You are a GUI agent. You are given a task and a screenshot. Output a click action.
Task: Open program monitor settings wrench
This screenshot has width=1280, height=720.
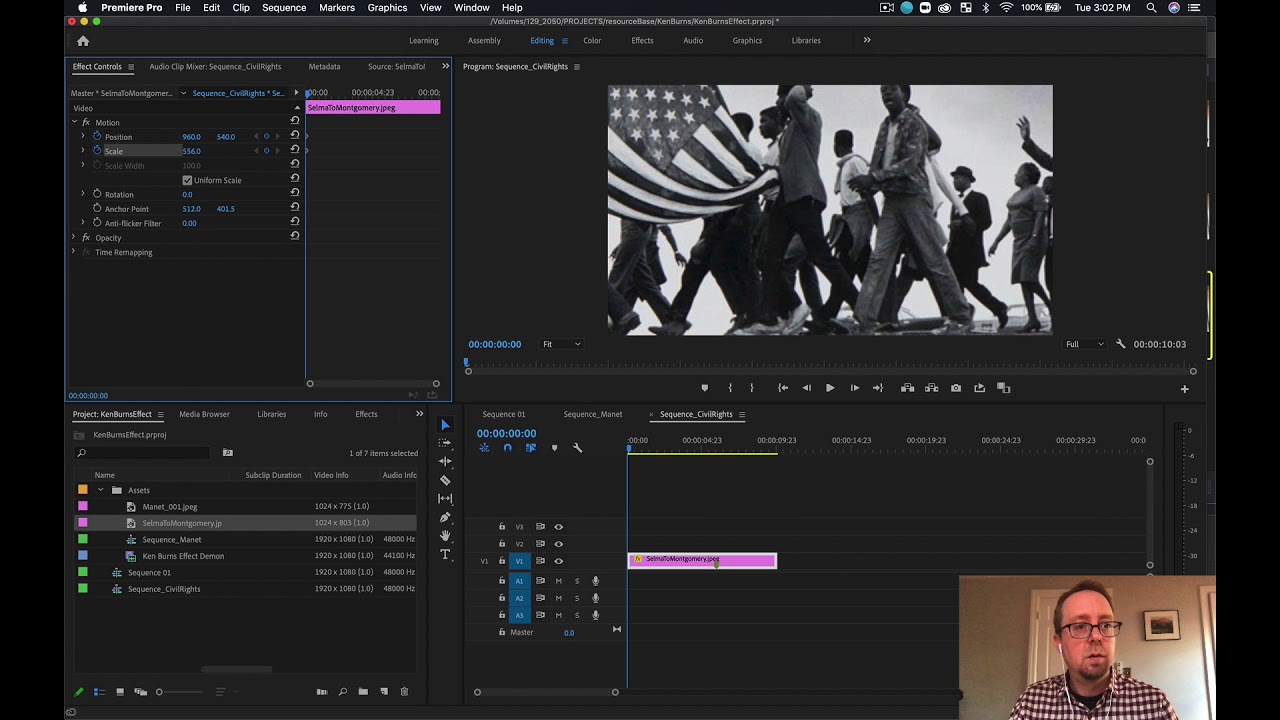tap(1120, 344)
